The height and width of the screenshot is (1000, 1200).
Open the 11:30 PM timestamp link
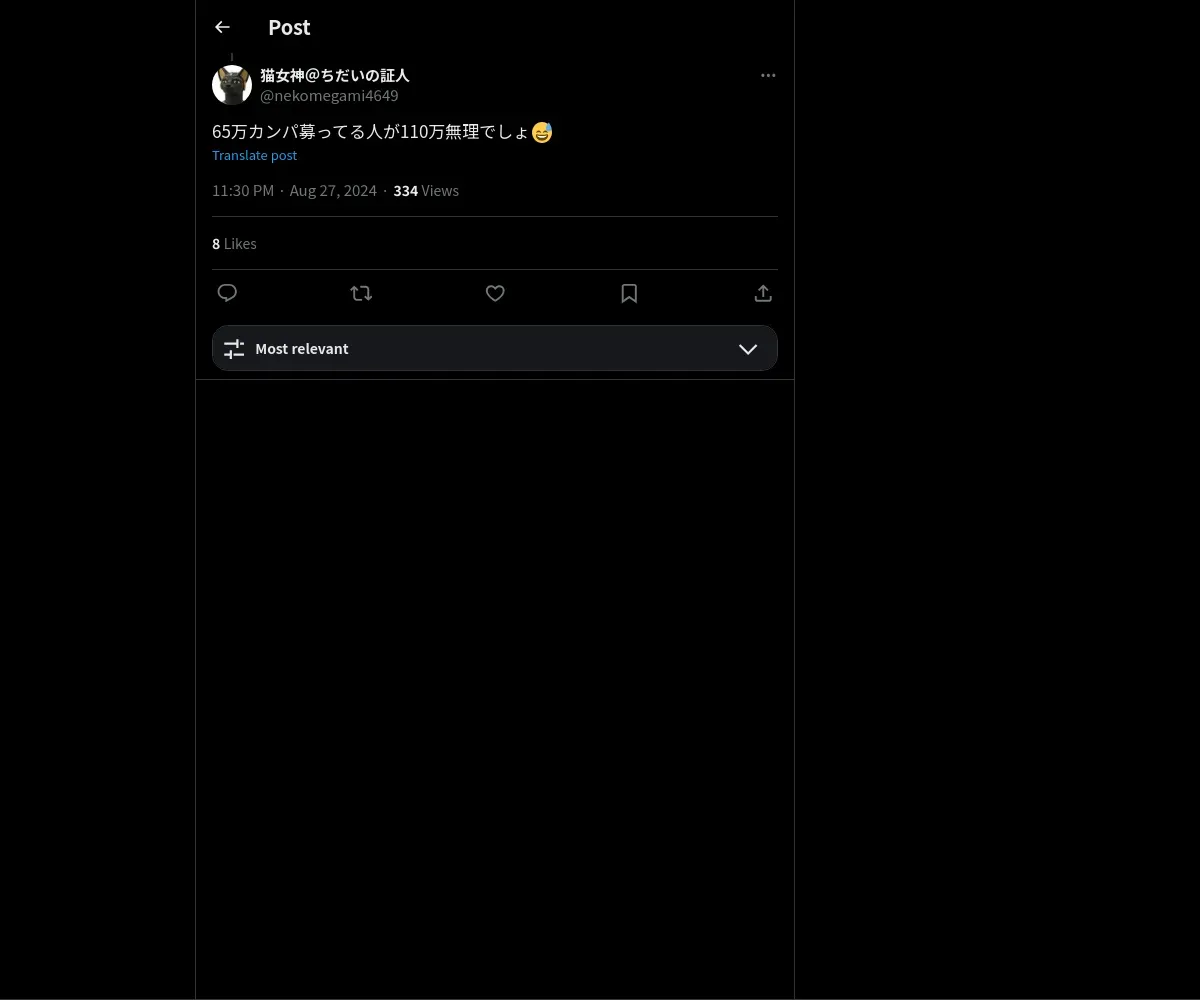tap(243, 190)
